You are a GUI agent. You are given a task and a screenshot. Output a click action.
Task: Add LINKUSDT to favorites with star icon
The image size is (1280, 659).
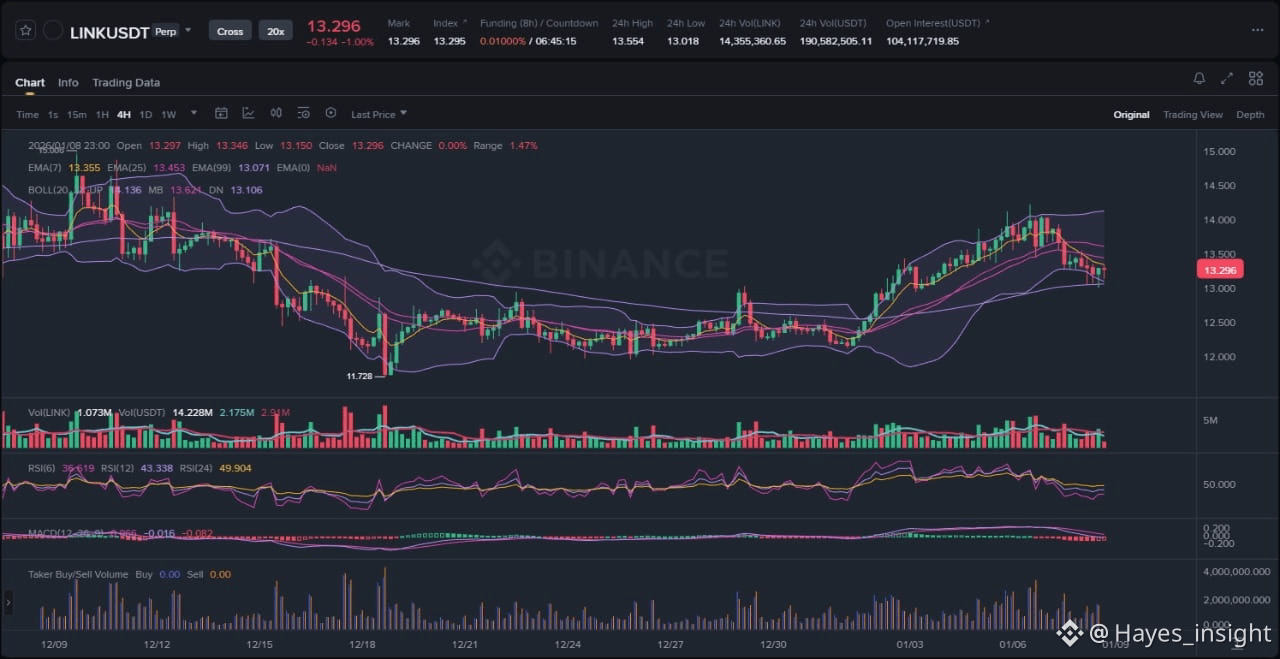pos(26,31)
